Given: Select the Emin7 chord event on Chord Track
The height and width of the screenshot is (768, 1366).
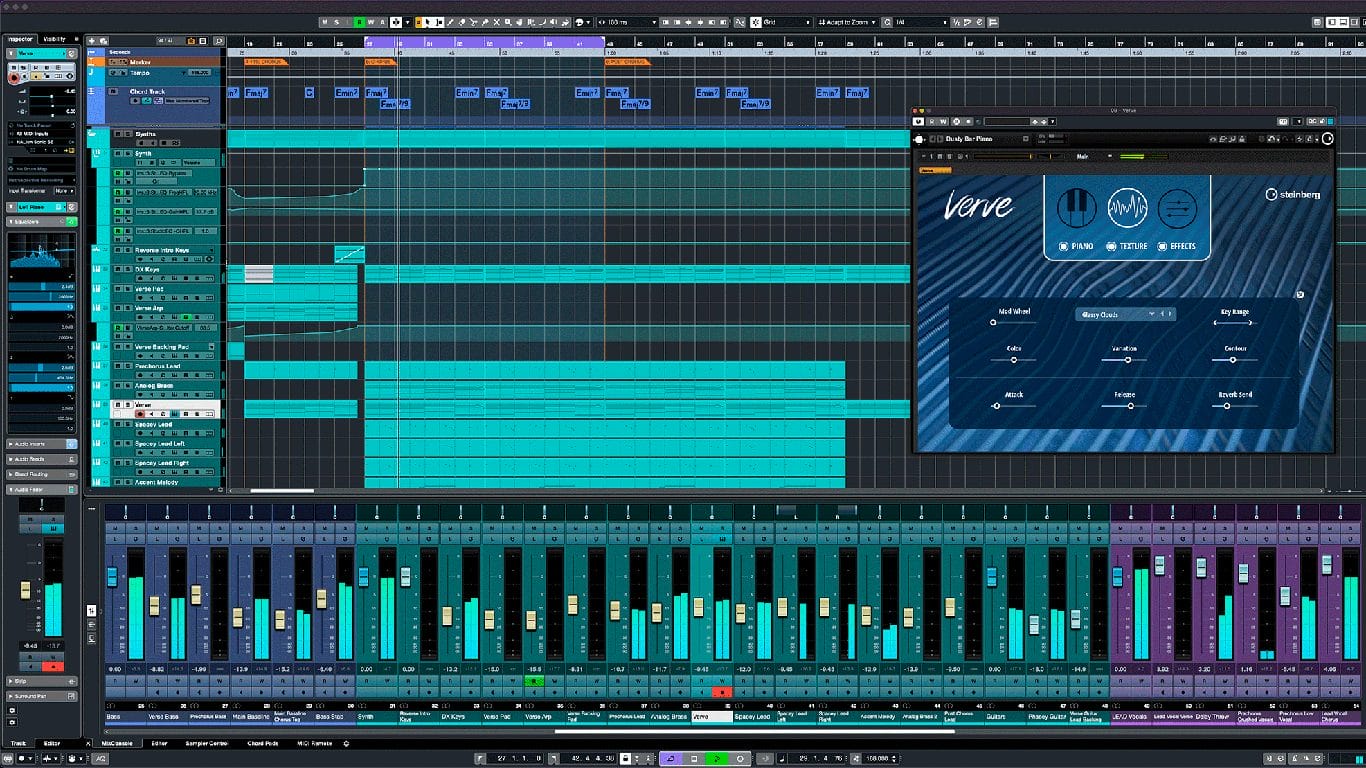Looking at the screenshot, I should click(x=346, y=93).
